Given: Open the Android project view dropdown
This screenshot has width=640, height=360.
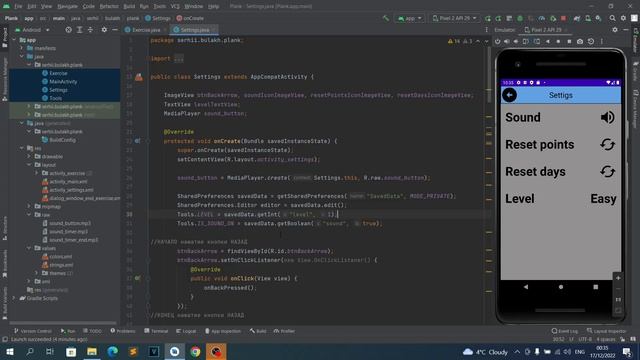Looking at the screenshot, I should coord(32,30).
